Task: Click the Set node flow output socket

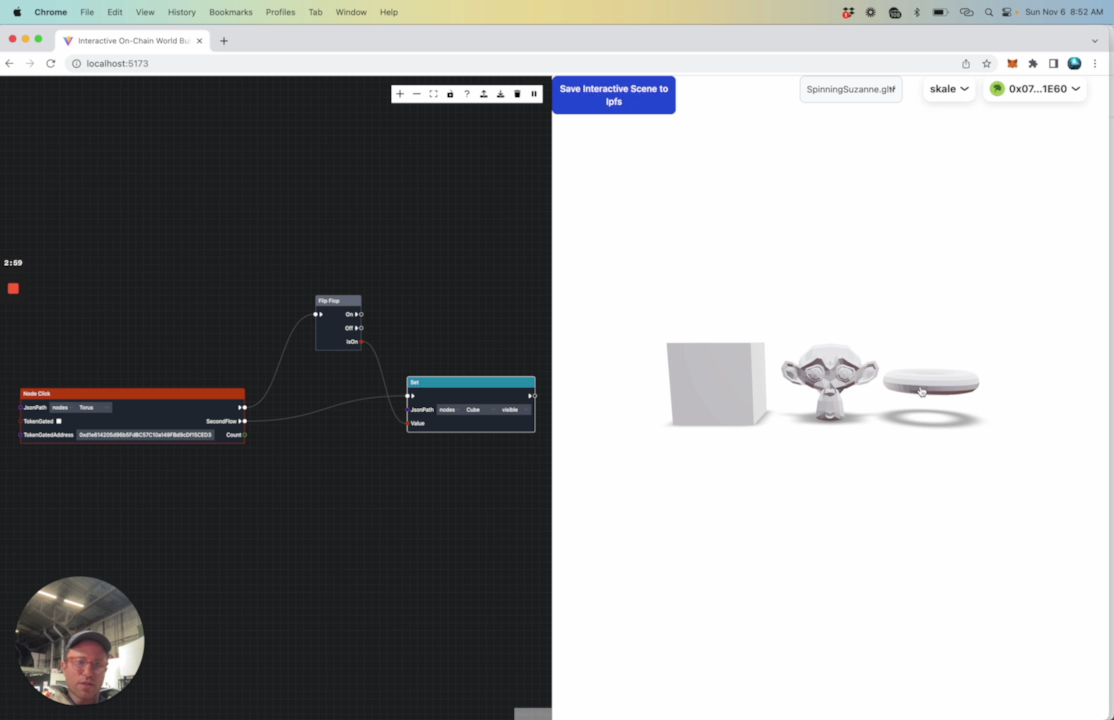Action: click(x=535, y=396)
